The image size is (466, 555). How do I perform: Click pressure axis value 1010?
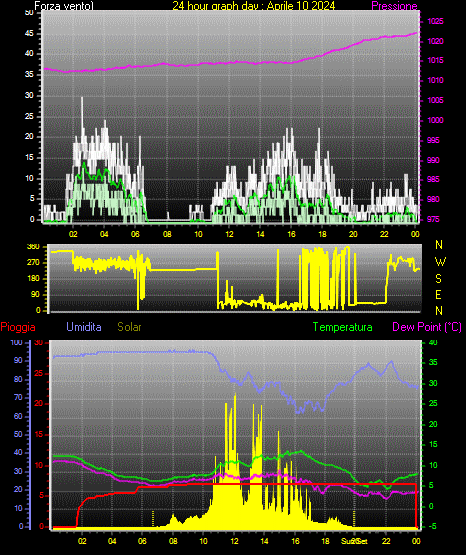point(435,80)
